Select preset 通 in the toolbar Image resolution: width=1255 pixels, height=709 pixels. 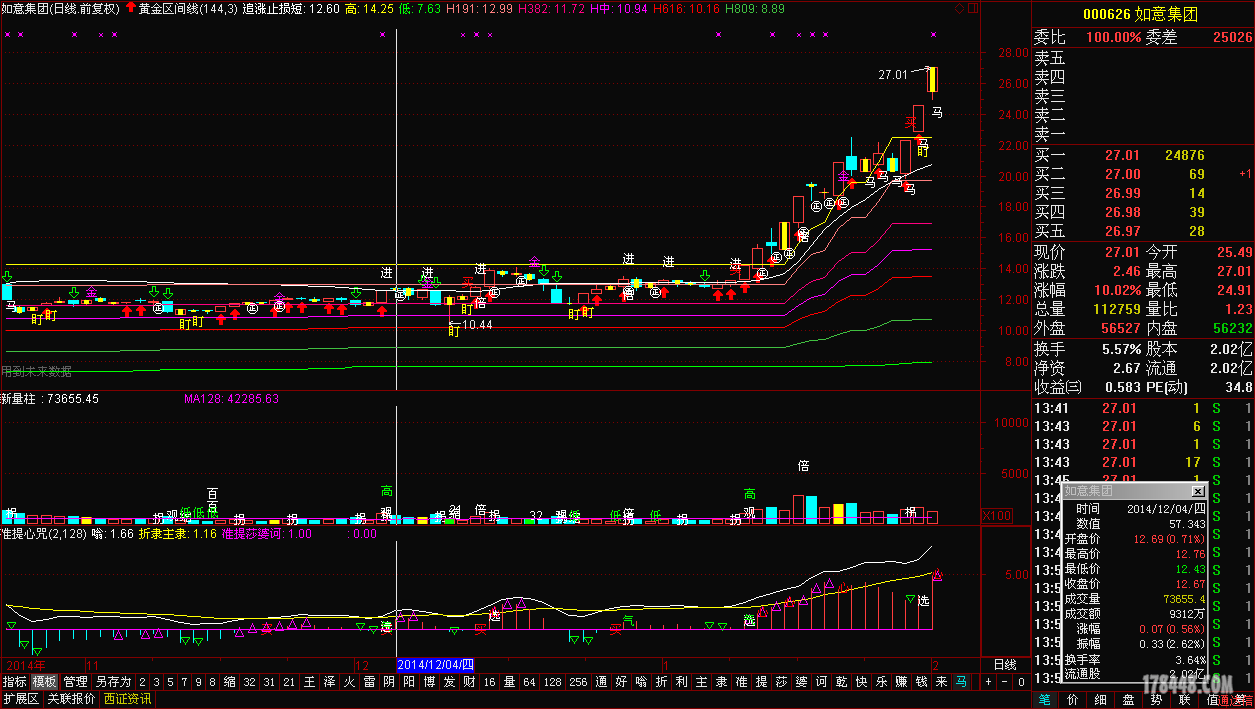pyautogui.click(x=601, y=681)
